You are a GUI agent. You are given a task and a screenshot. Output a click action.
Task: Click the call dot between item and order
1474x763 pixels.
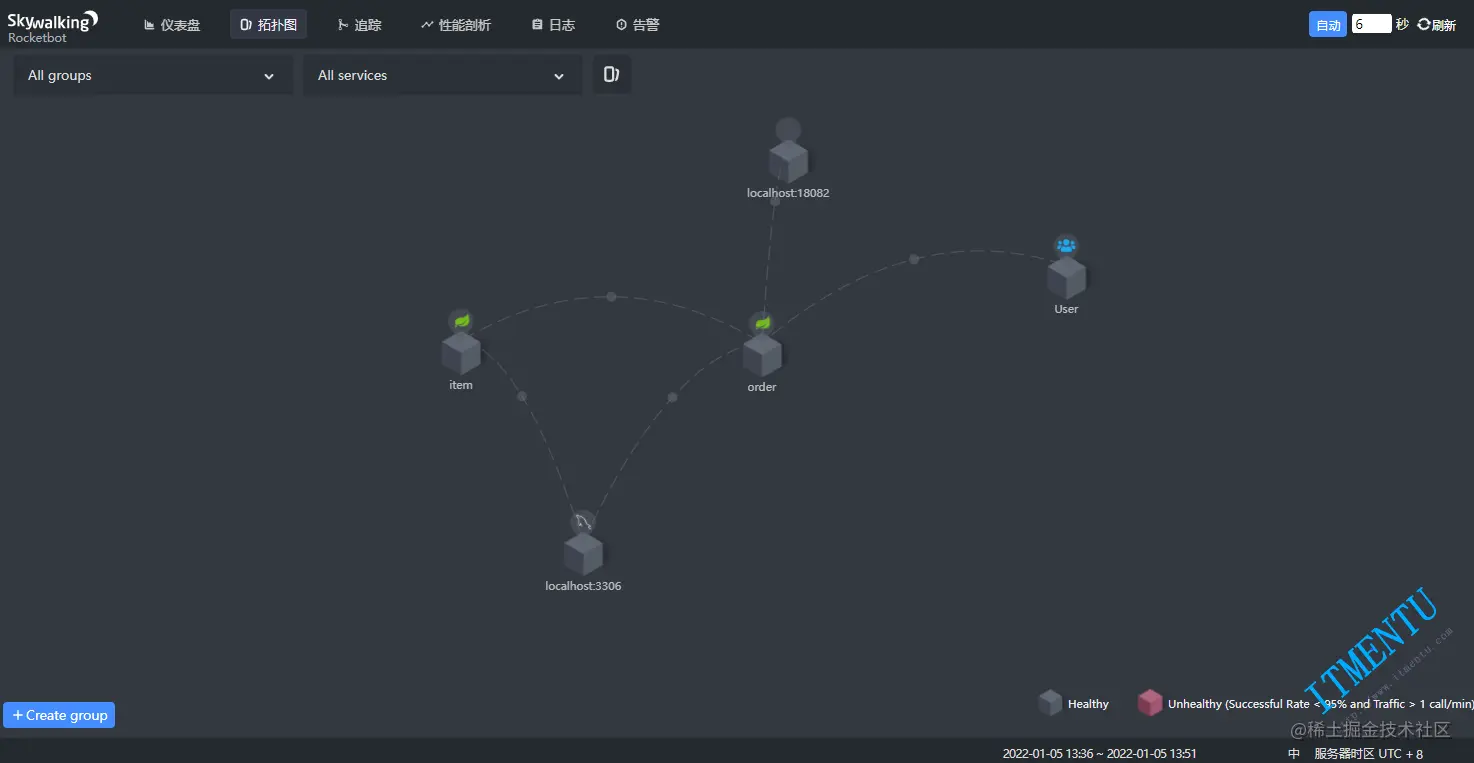[611, 296]
